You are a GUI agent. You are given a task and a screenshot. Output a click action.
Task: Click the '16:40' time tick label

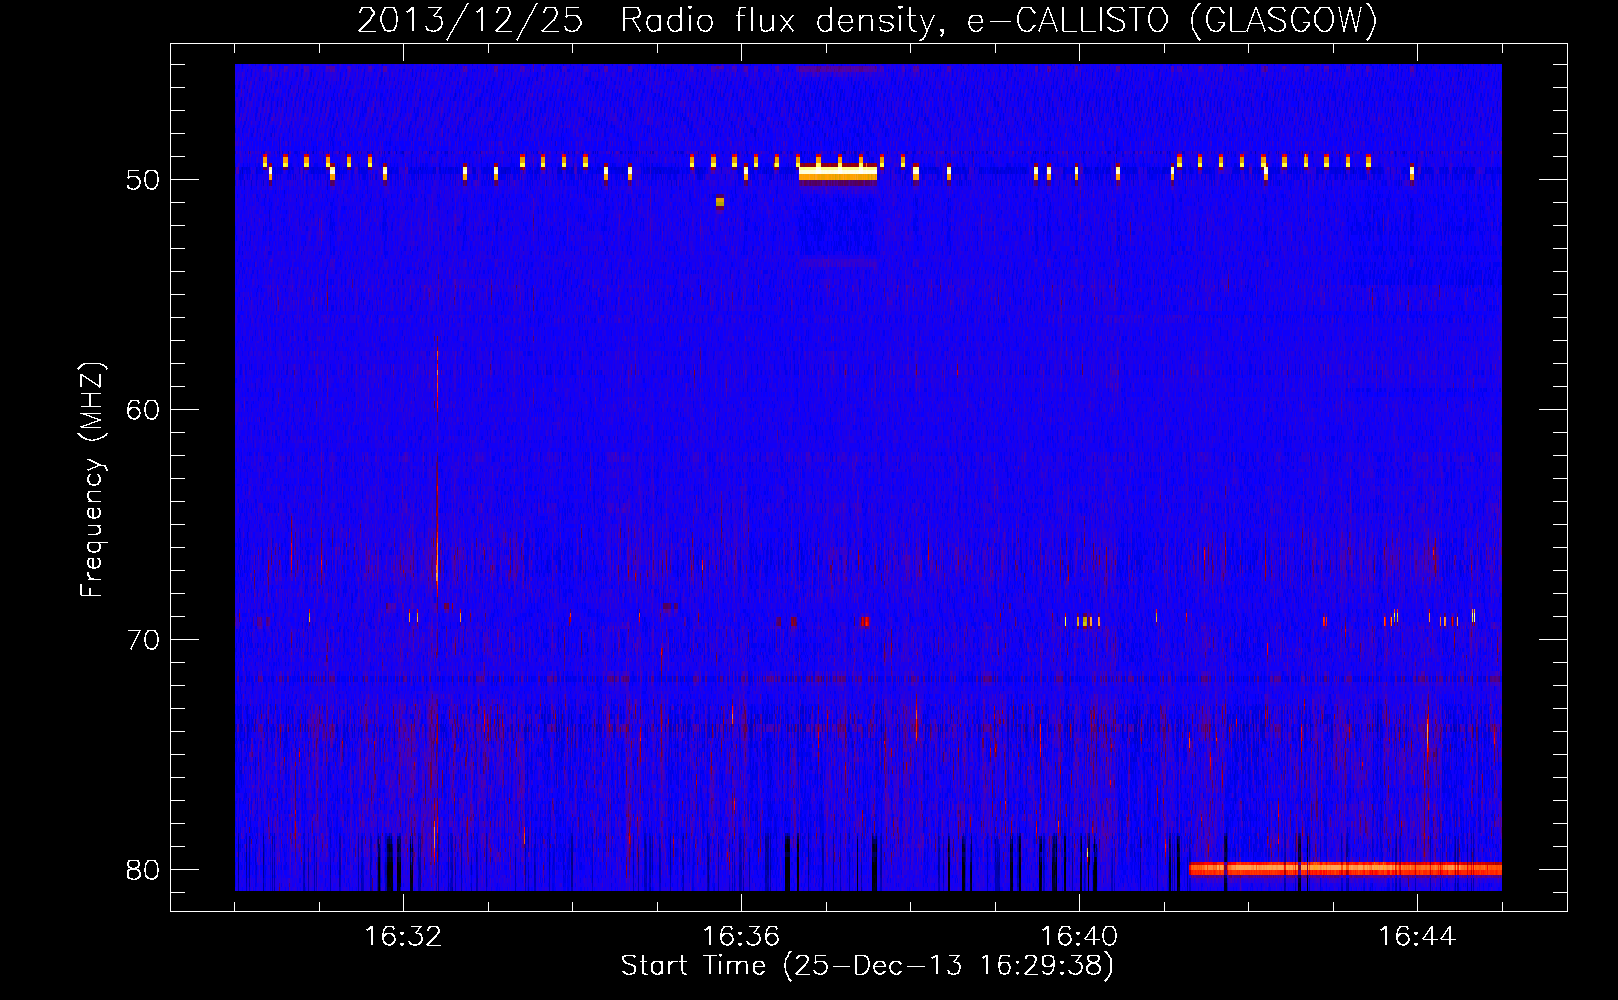tap(1079, 936)
